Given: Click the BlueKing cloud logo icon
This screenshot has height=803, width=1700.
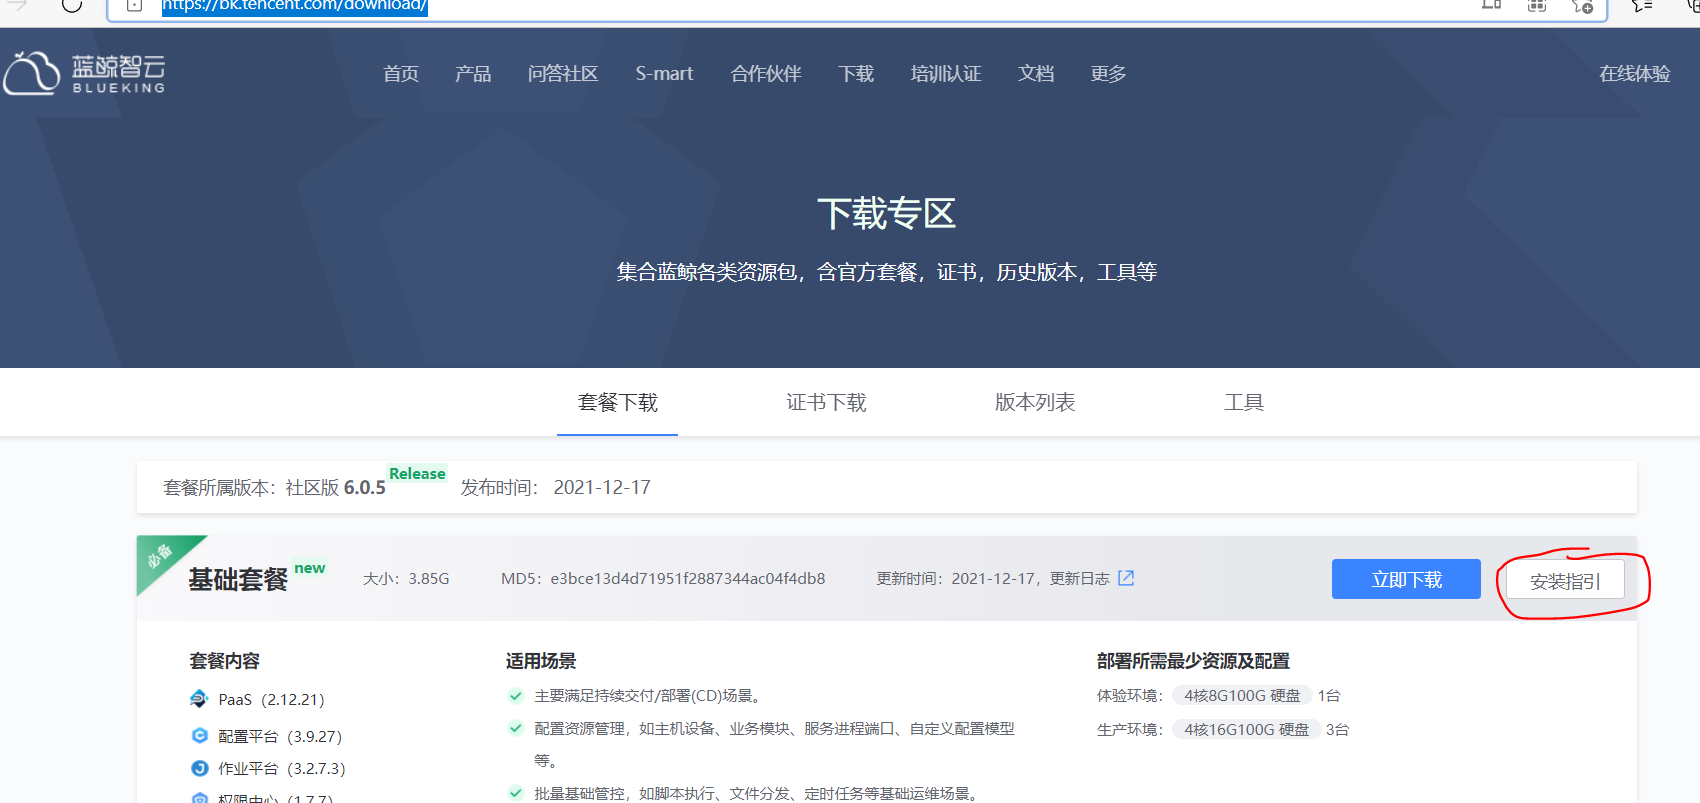Looking at the screenshot, I should tap(32, 73).
